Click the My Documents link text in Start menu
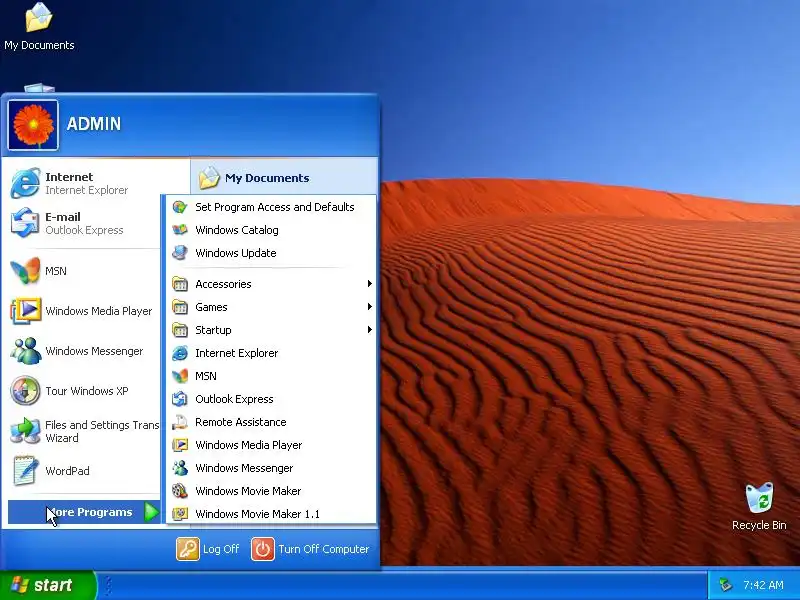800x600 pixels. [x=267, y=178]
